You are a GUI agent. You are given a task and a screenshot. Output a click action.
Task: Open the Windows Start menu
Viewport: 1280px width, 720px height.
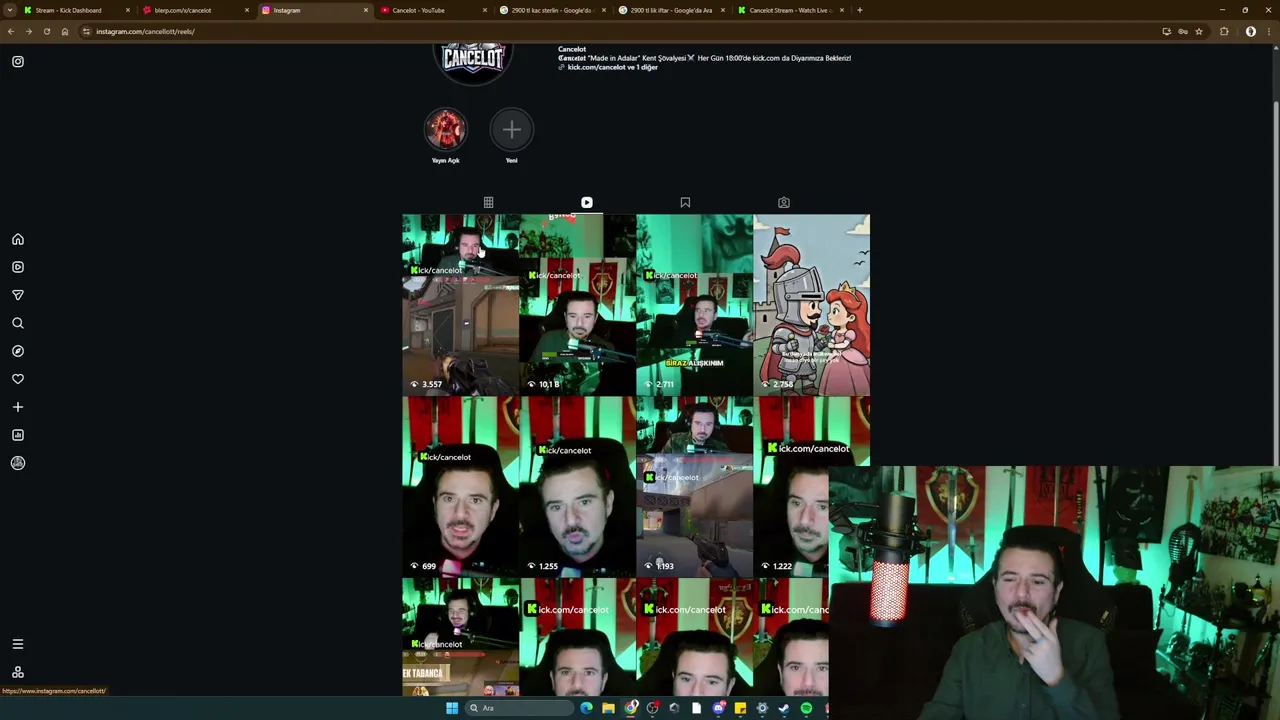coord(452,708)
